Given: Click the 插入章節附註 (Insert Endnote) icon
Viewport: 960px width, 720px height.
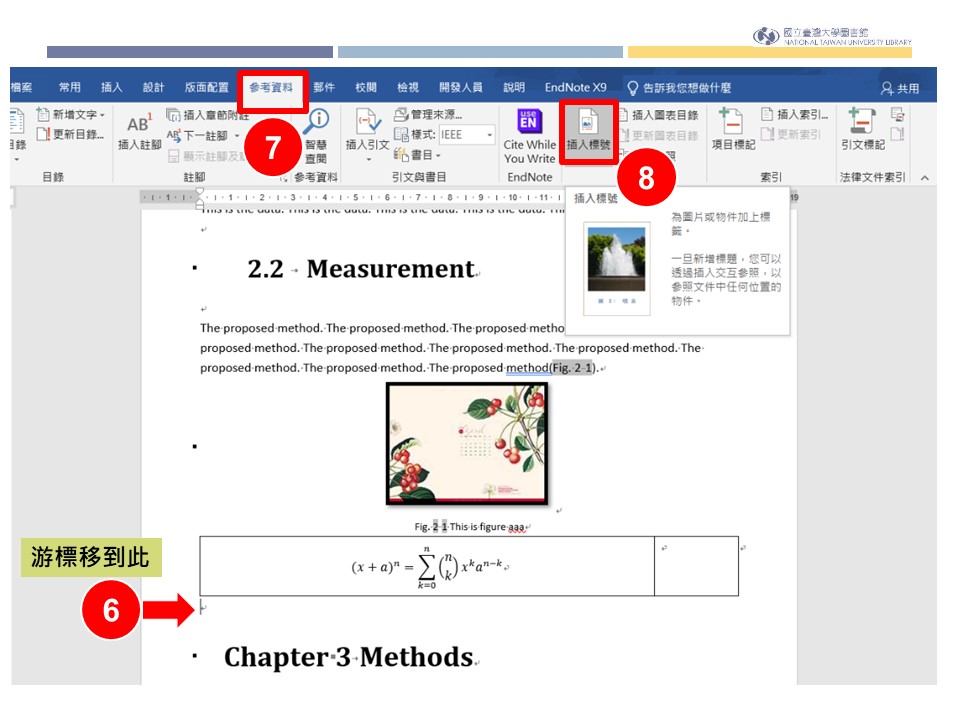Looking at the screenshot, I should pos(173,114).
